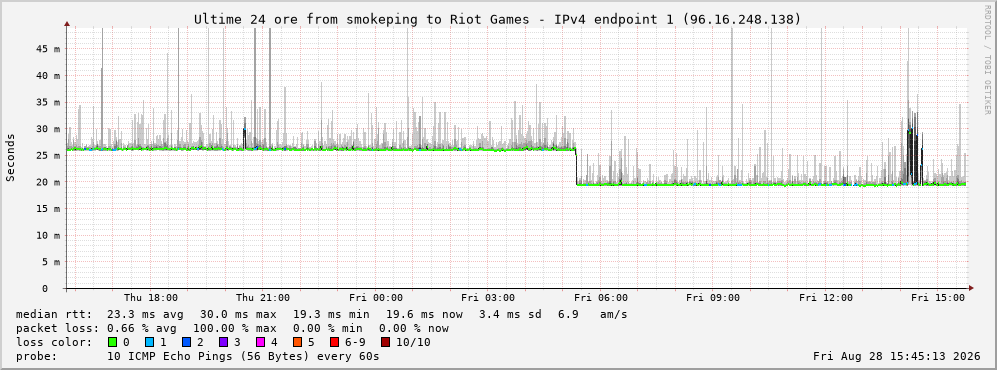Click the Fri 00:00 time axis label
This screenshot has height=370, width=997.
(x=376, y=298)
